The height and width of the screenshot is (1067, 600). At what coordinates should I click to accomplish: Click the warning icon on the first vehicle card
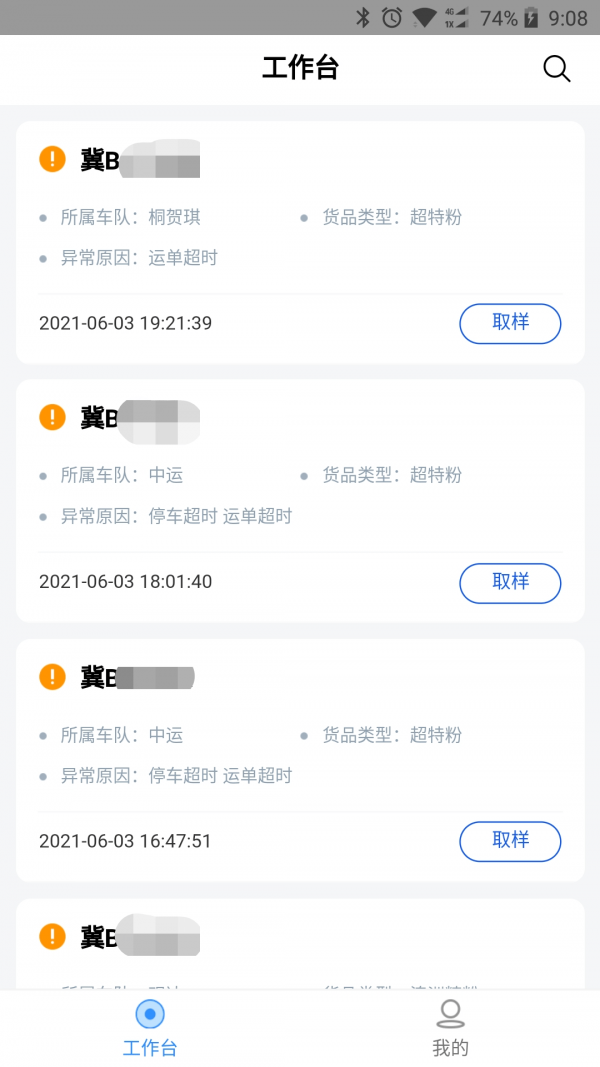click(x=53, y=158)
